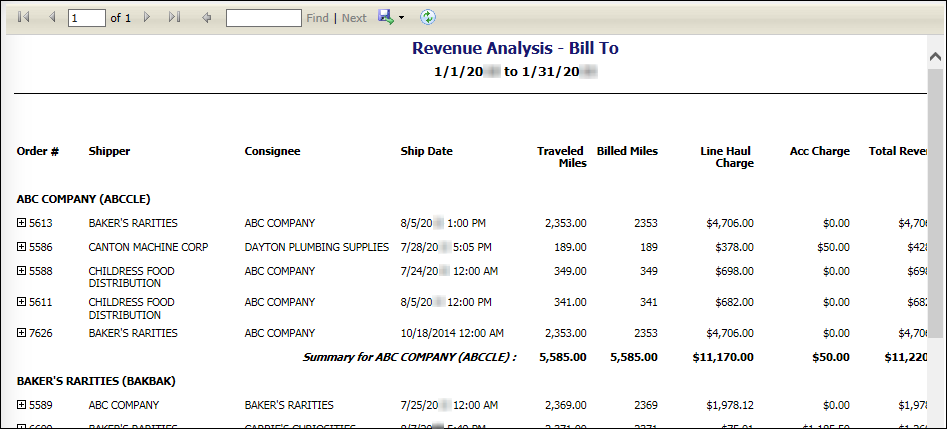Click the vertical scrollbar thumb
Screen dimensions: 947x429
pyautogui.click(x=935, y=200)
